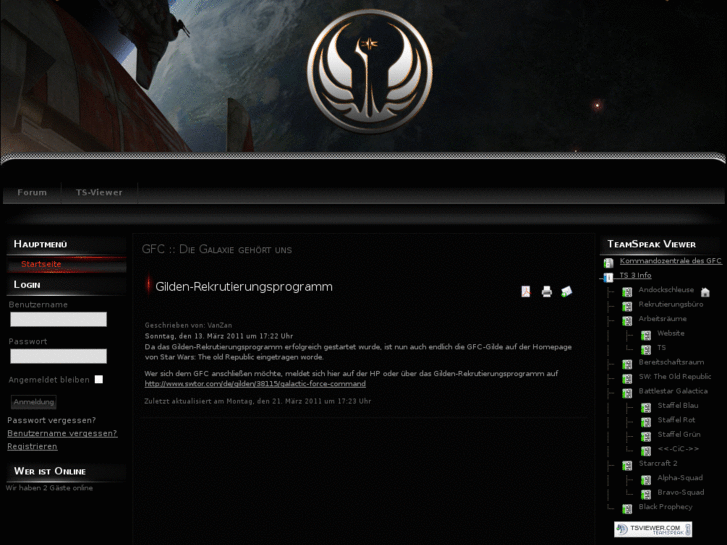Click the channel icon beside TS subchannel

coord(645,349)
